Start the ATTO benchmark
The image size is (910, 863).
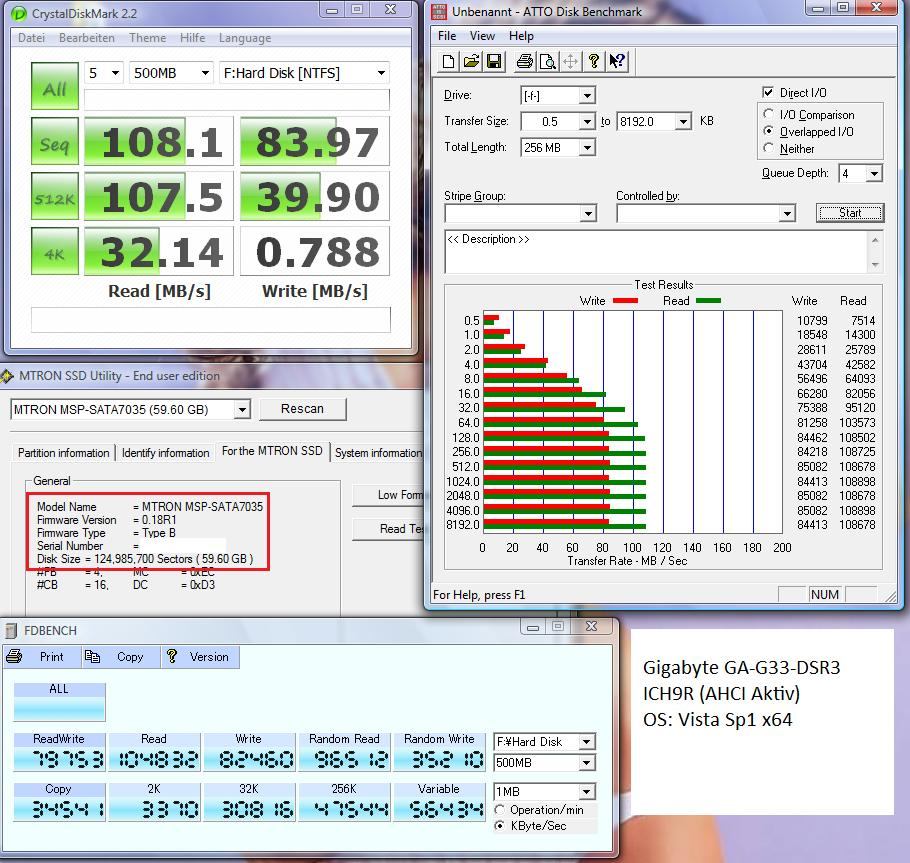point(850,213)
